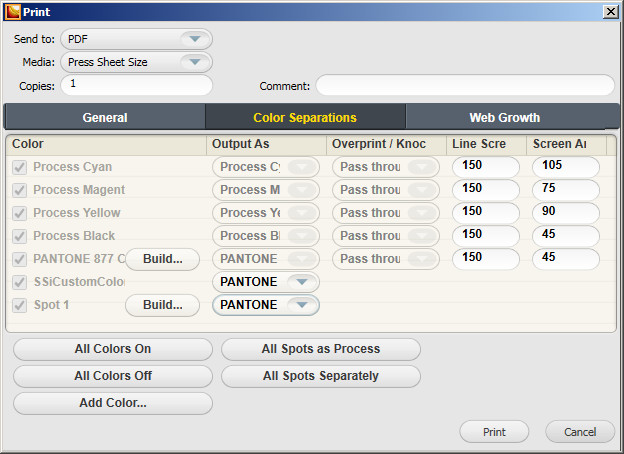Toggle the Spot 1 color checkbox
The image size is (624, 454).
coord(19,305)
